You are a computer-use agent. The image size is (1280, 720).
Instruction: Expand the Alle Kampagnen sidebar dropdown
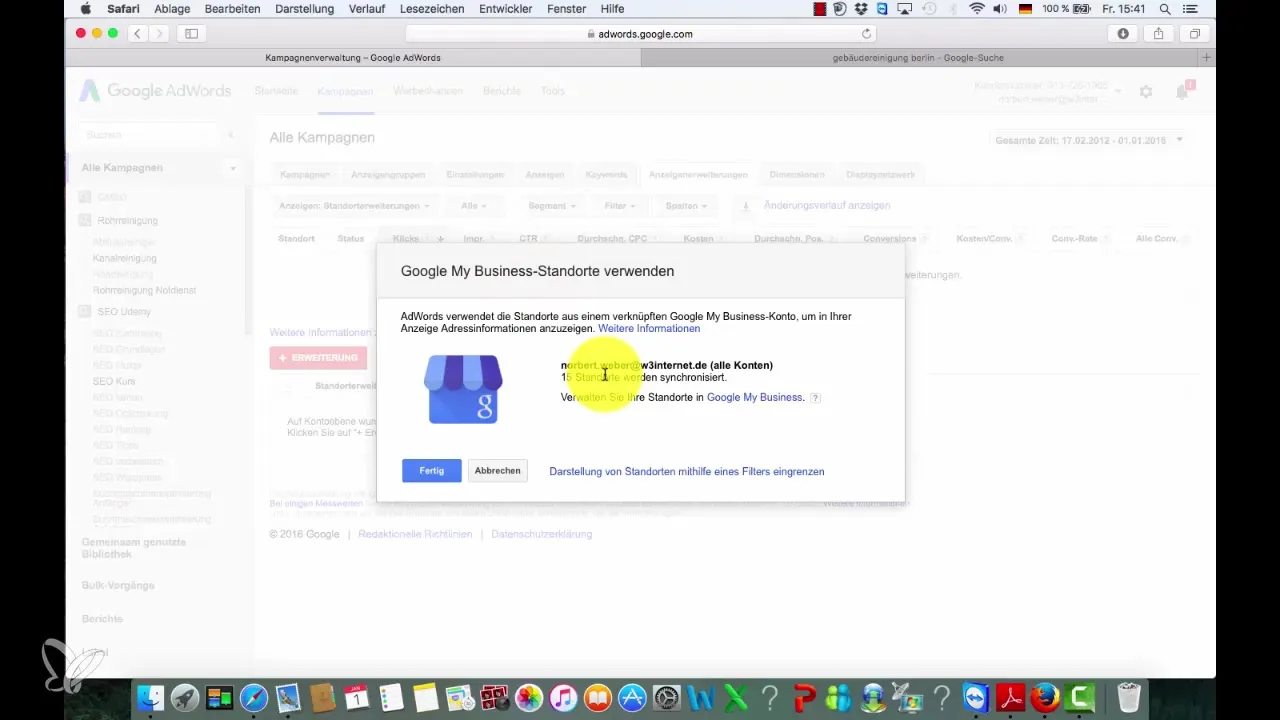click(233, 168)
